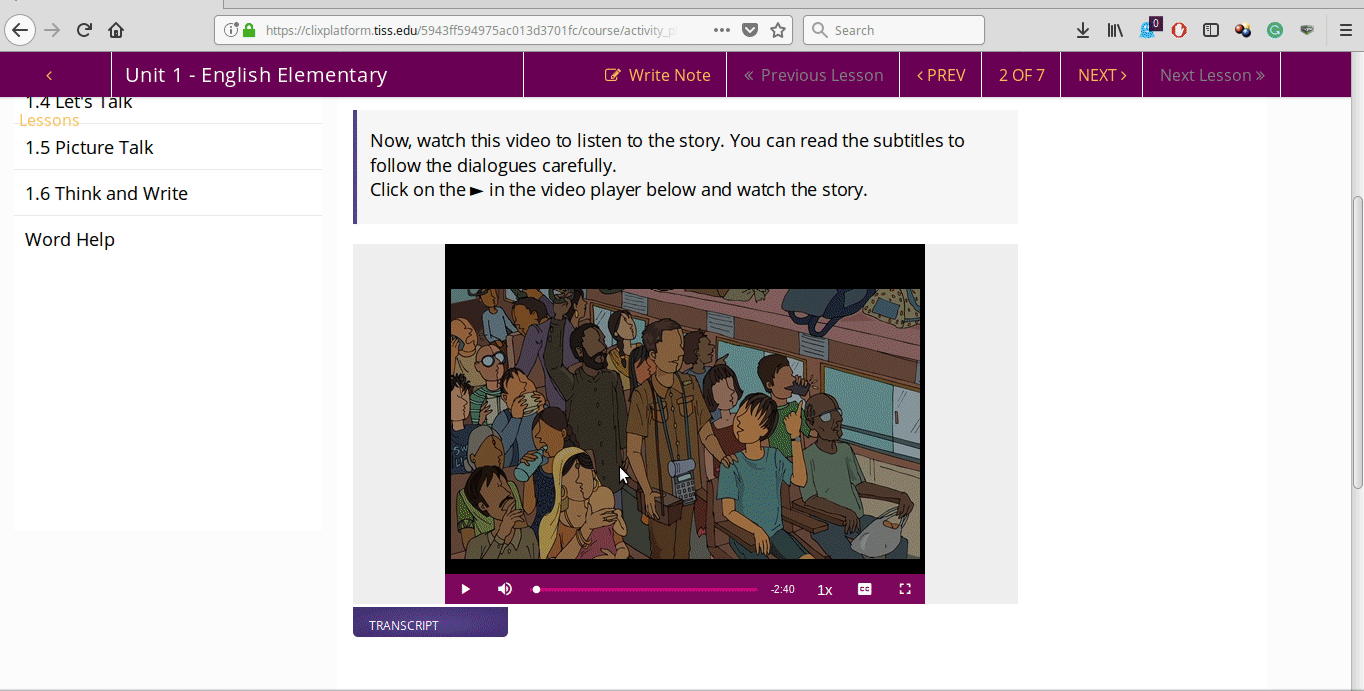Reload the page in browser
This screenshot has width=1364, height=691.
coord(84,30)
